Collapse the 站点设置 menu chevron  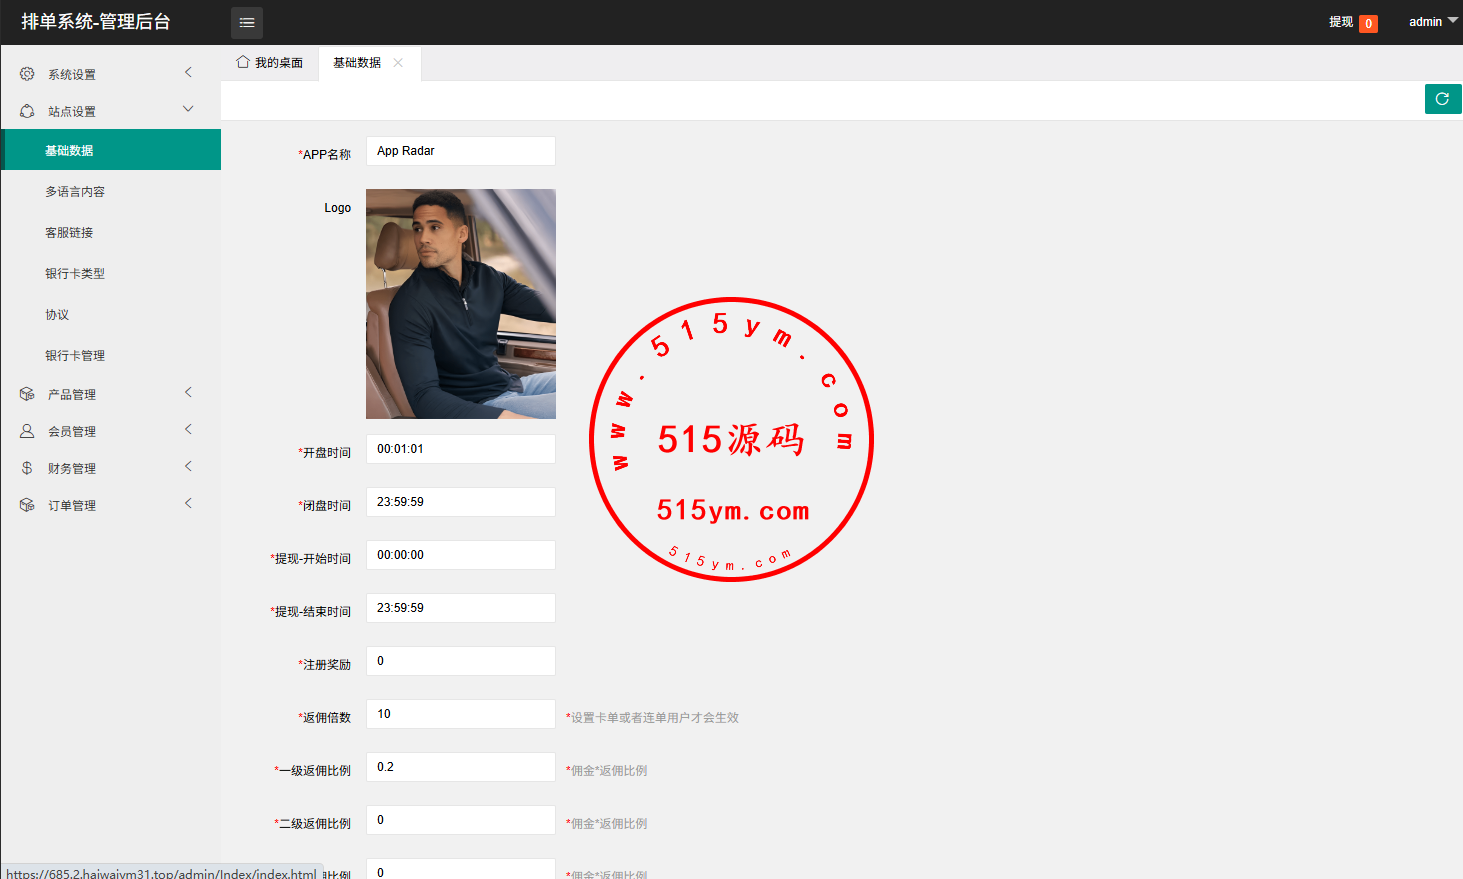(x=188, y=109)
